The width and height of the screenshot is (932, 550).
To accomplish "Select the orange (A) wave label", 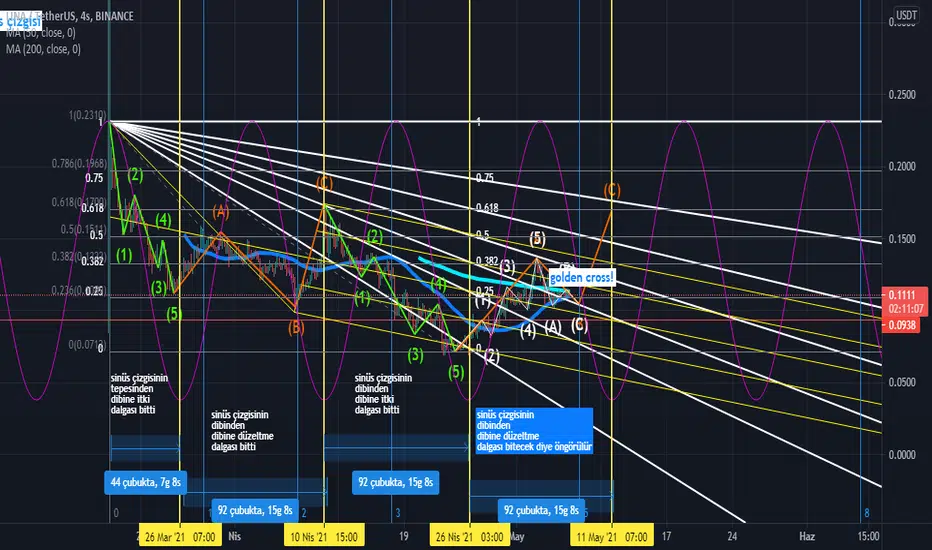I will [221, 211].
